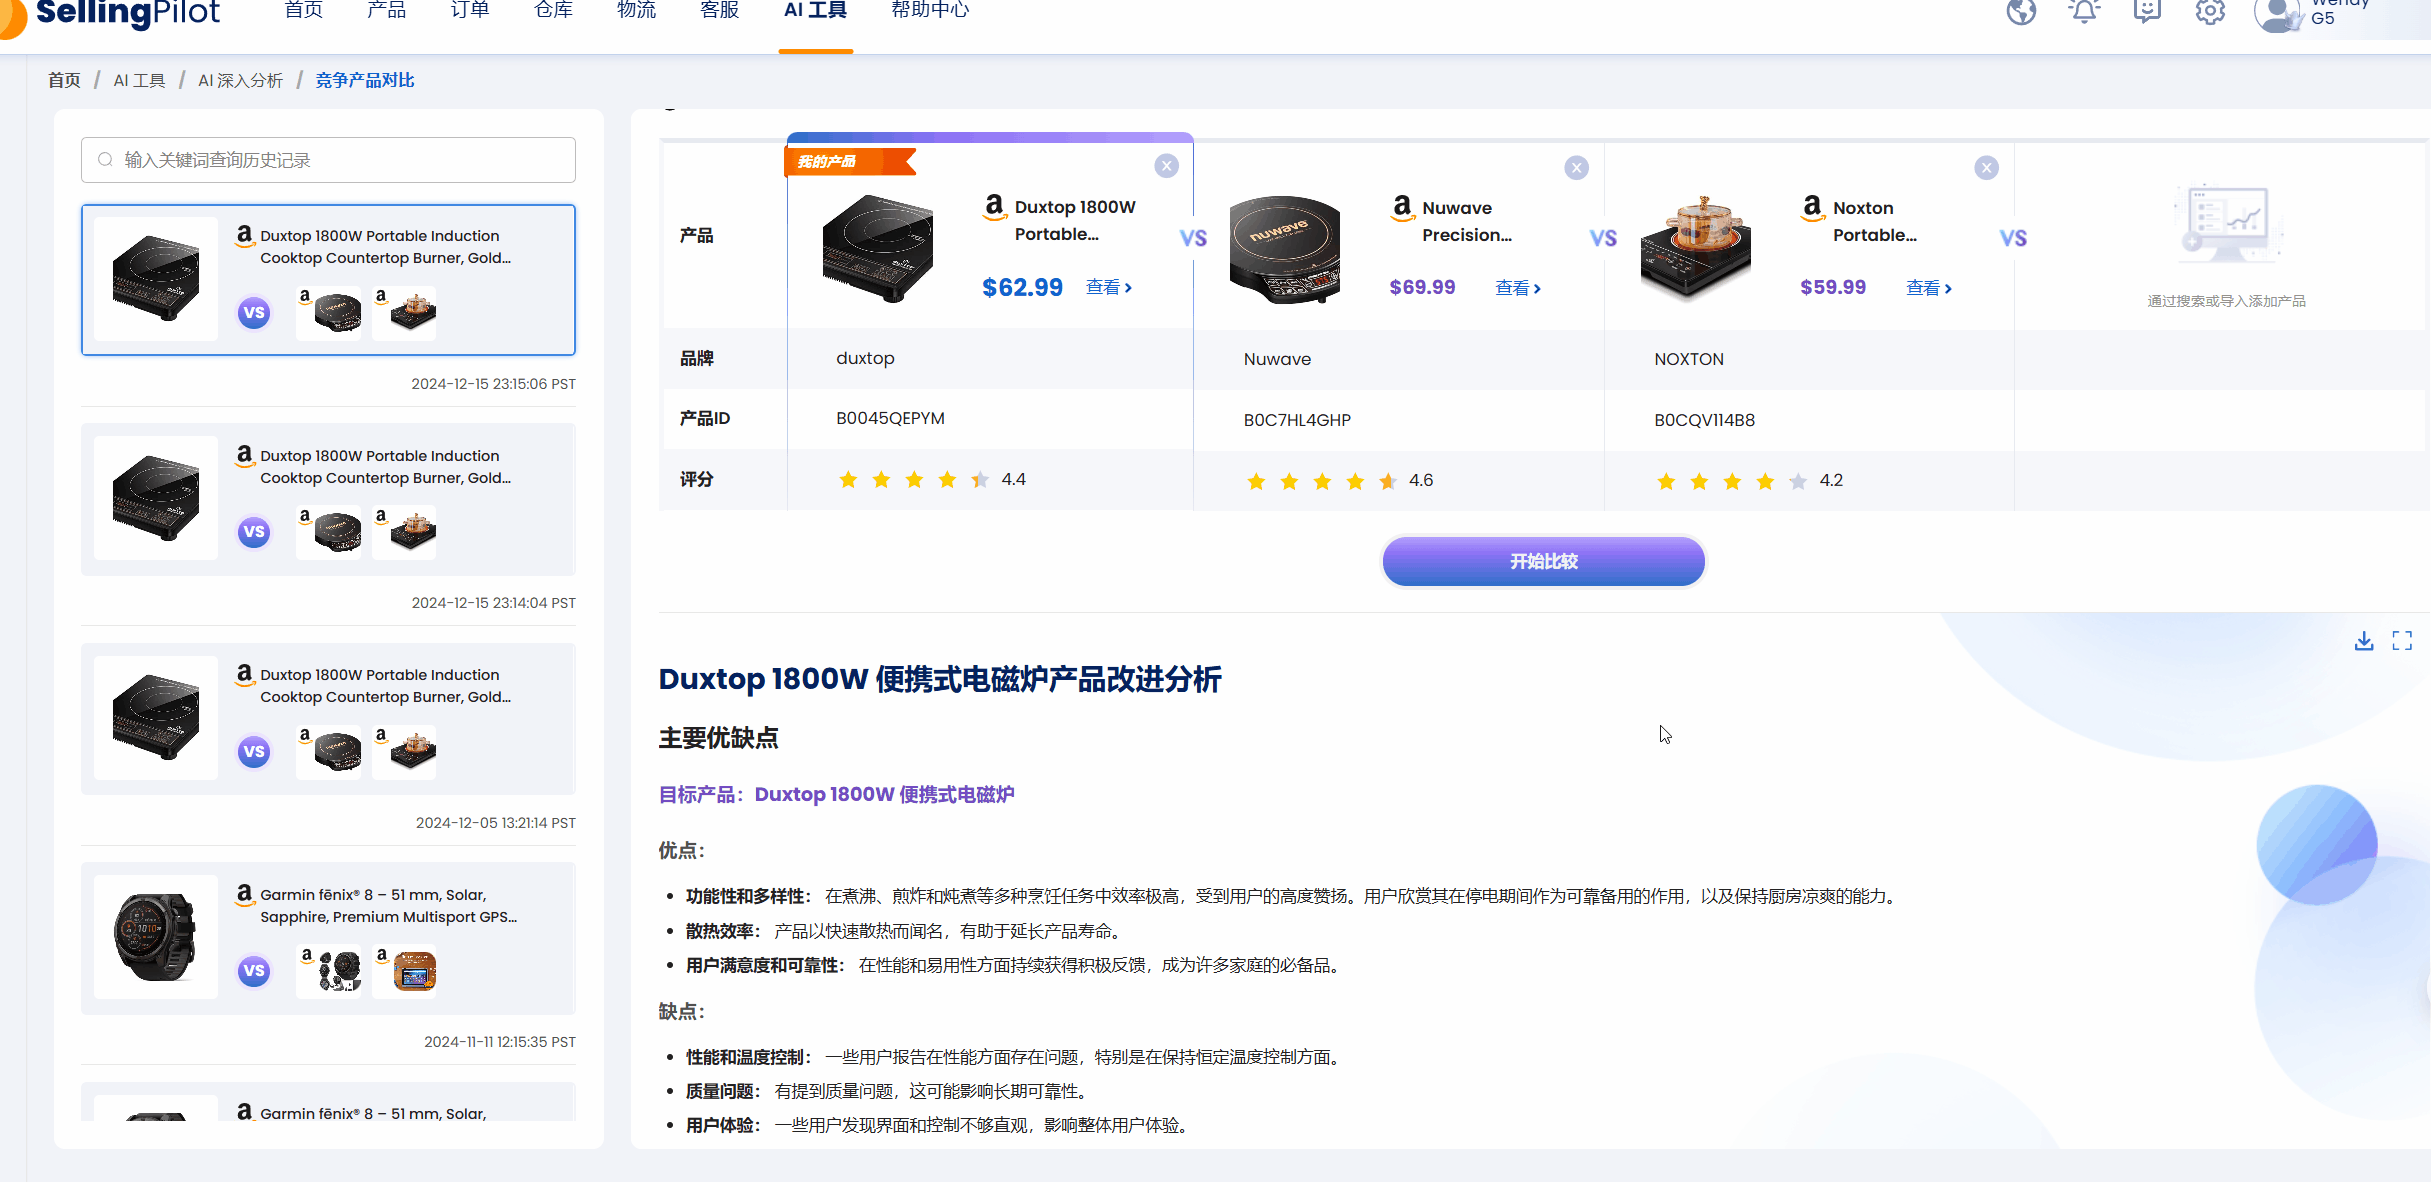This screenshot has height=1182, width=2431.
Task: Download the analysis report icon
Action: [2364, 640]
